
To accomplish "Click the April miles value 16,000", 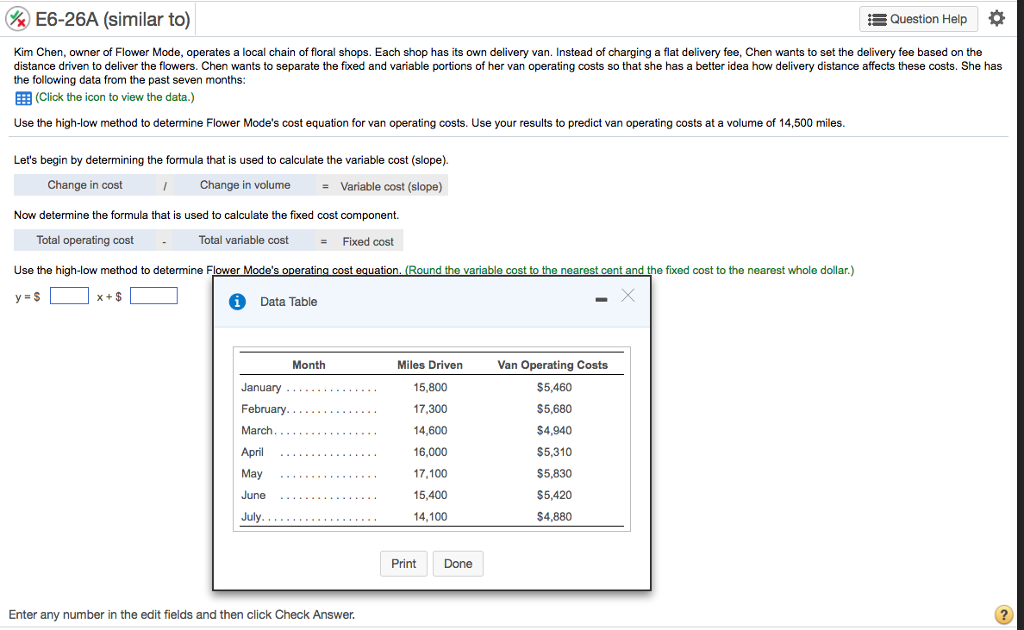I will point(430,452).
